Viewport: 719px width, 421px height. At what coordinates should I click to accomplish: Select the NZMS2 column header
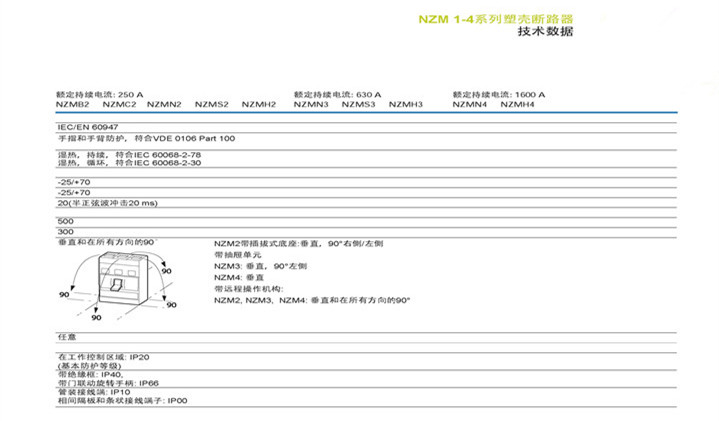point(211,104)
